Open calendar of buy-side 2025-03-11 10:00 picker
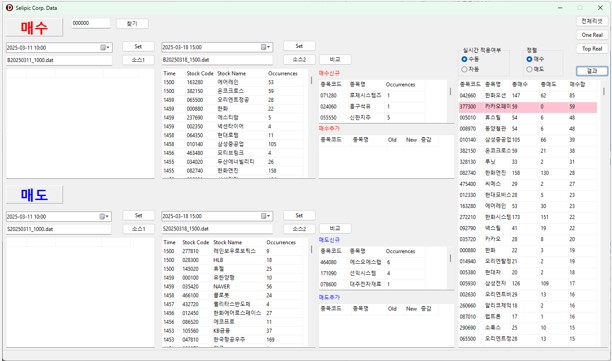The width and height of the screenshot is (612, 361). coord(105,48)
